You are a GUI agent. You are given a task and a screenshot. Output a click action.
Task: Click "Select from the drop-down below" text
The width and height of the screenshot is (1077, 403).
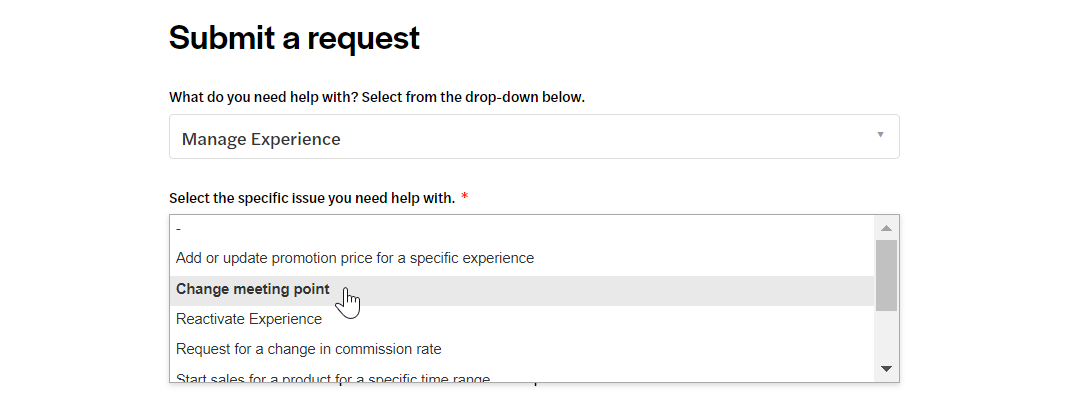click(x=473, y=97)
